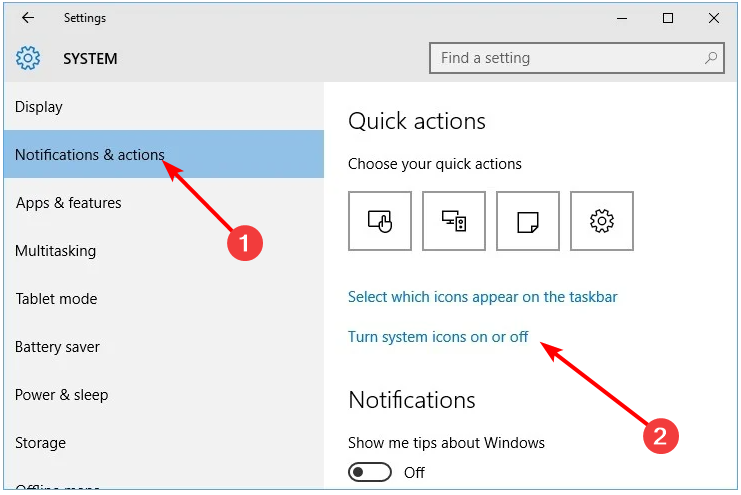741x495 pixels.
Task: Go to Multitasking settings
Action: (164, 251)
